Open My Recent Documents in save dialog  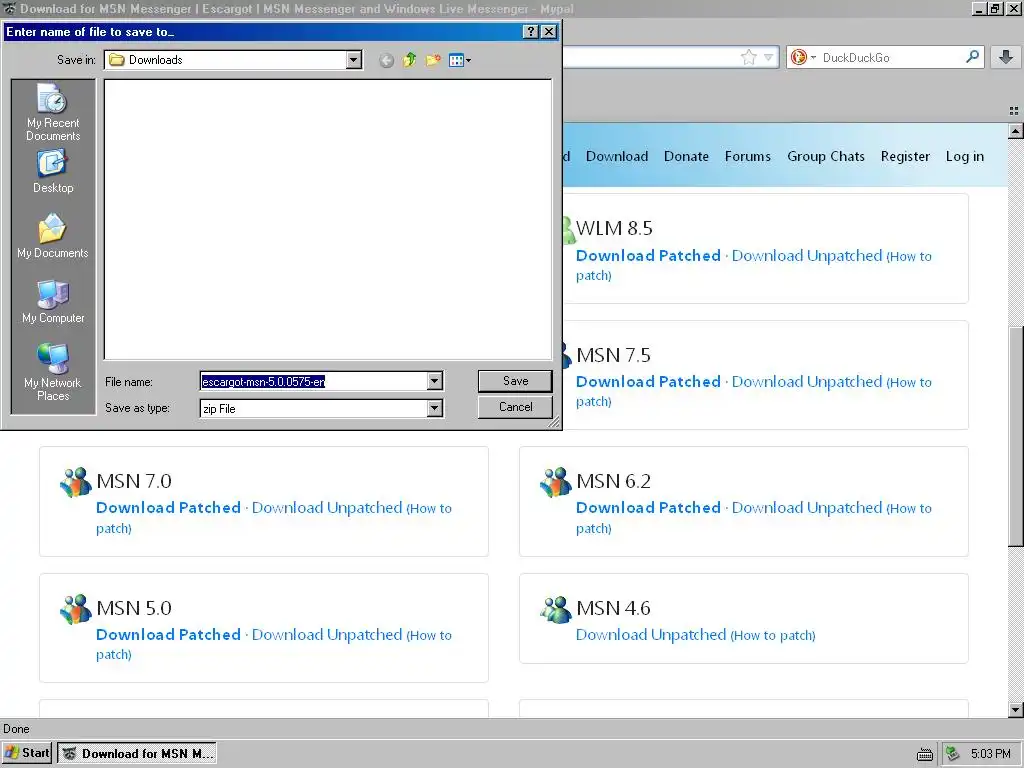click(x=53, y=112)
